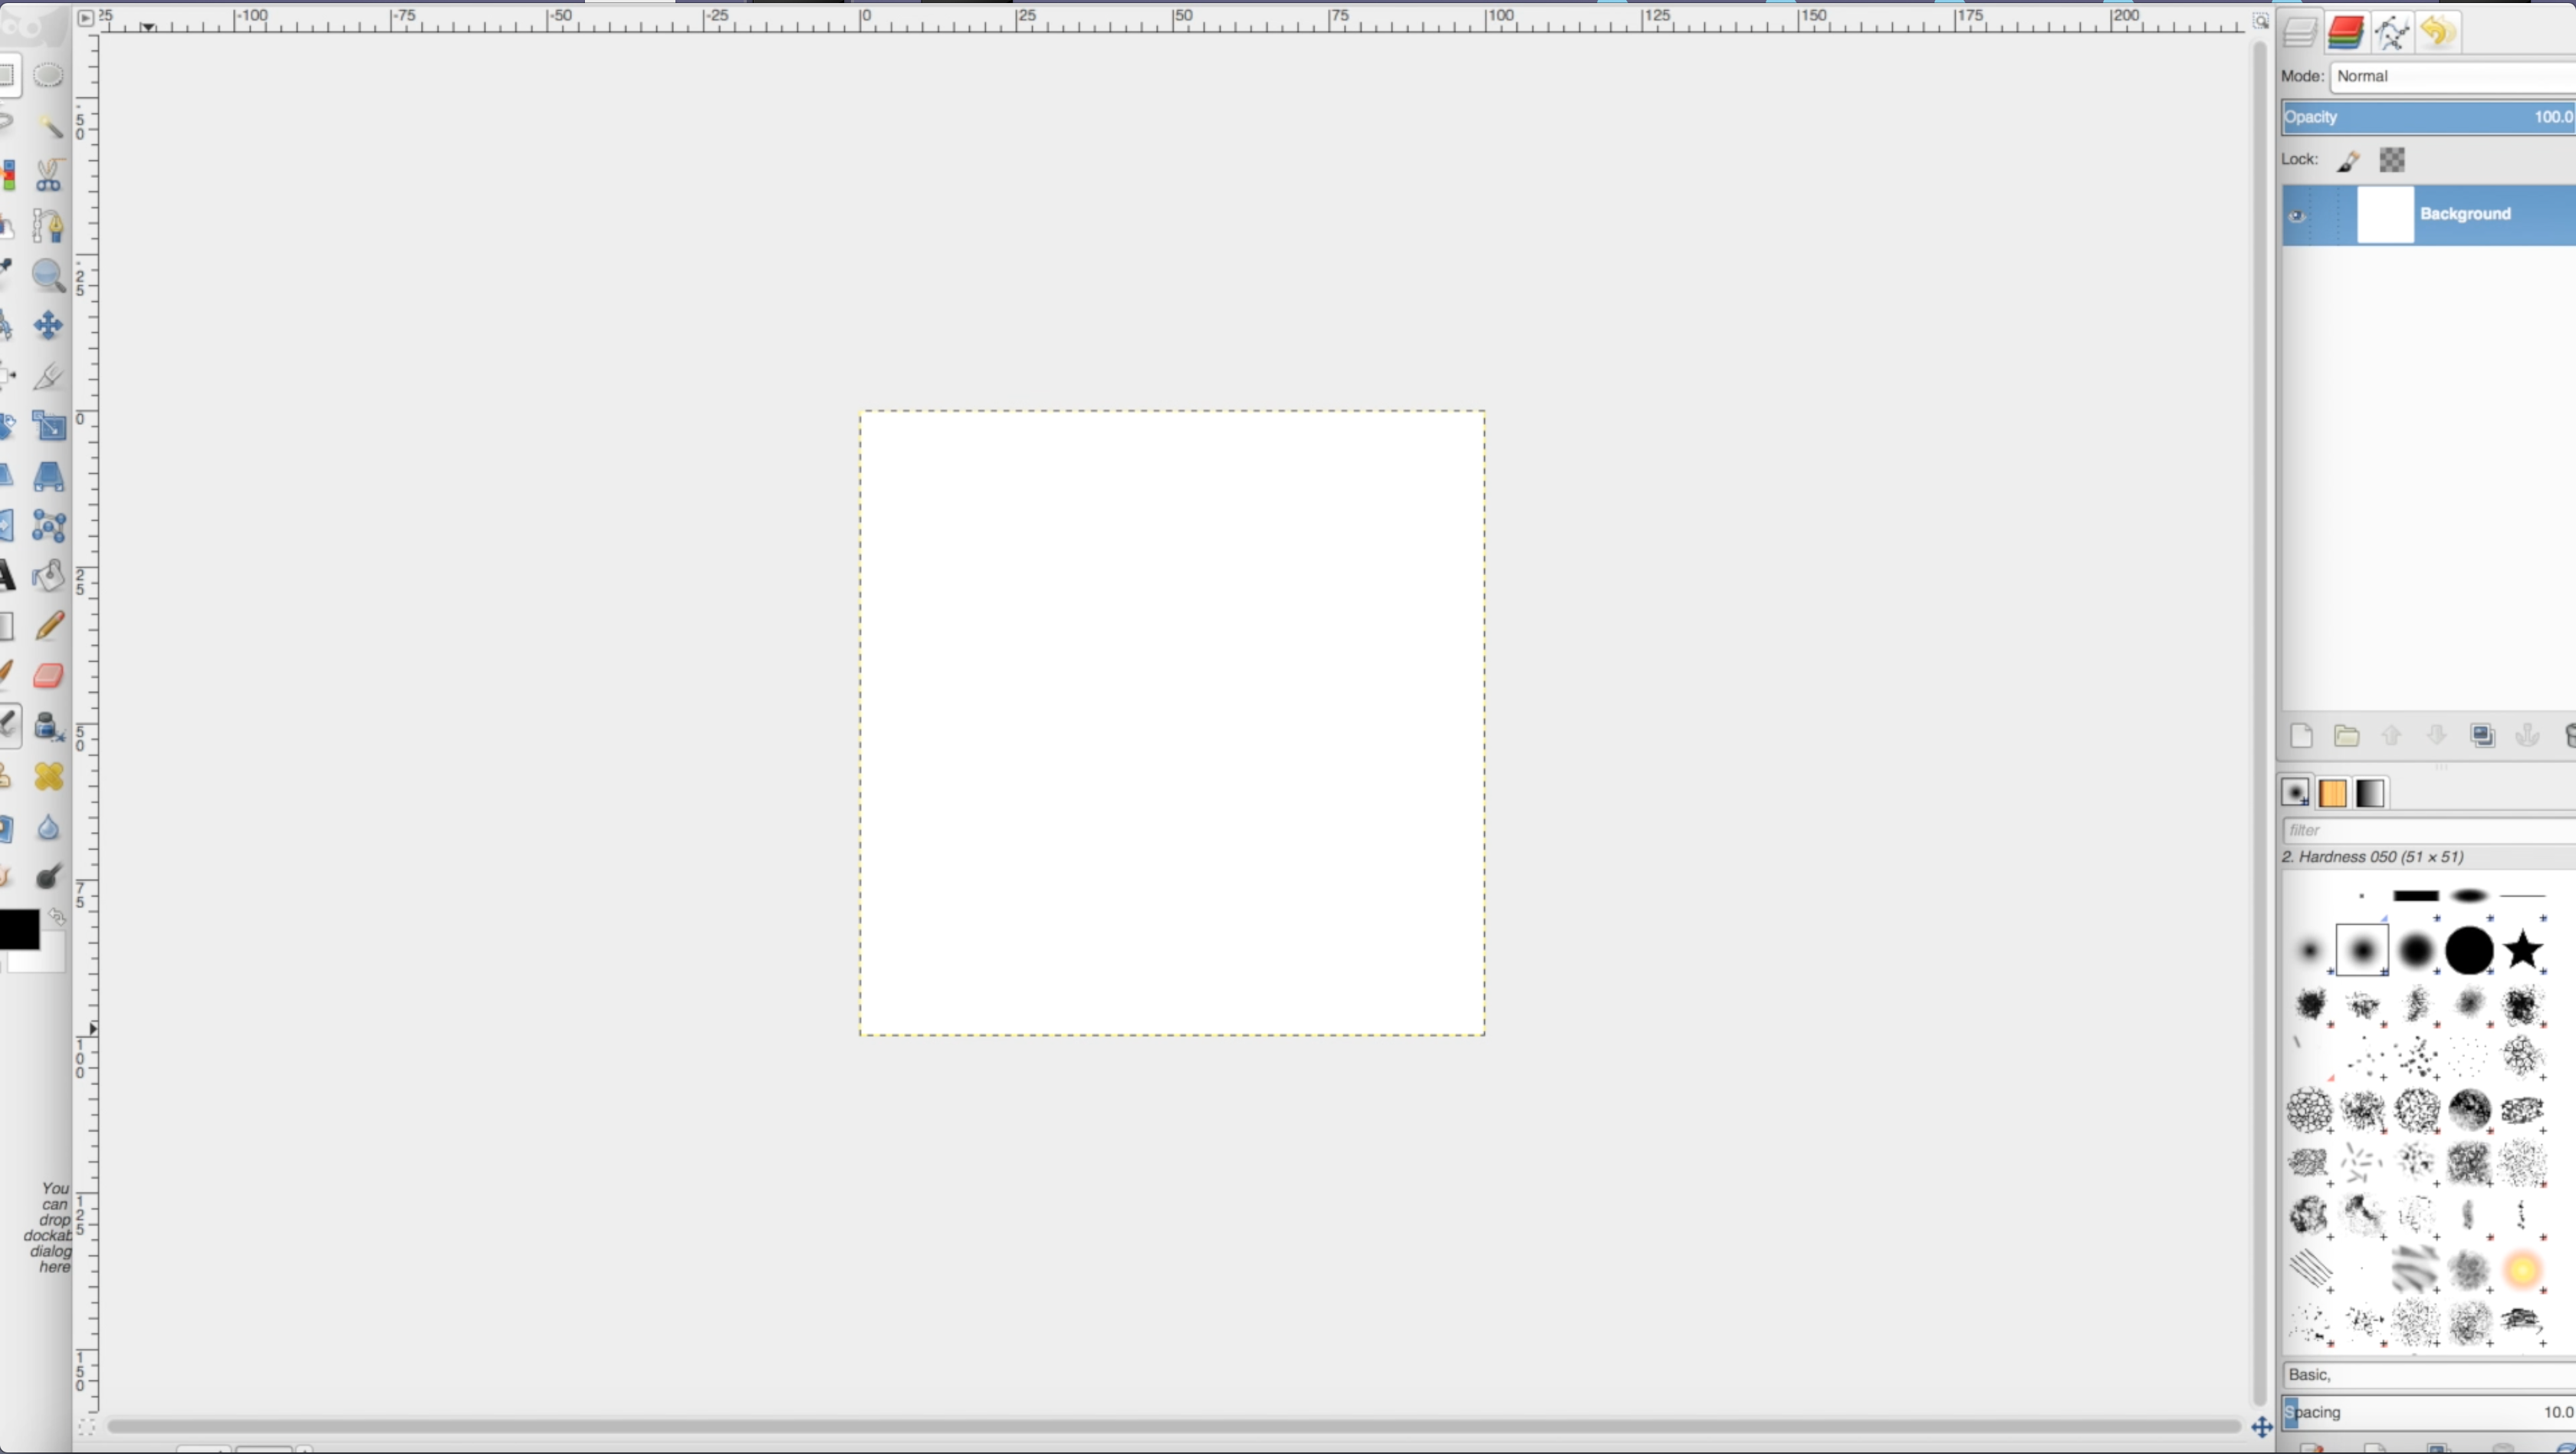Select the Zoom tool
Image resolution: width=2576 pixels, height=1454 pixels.
tap(48, 277)
